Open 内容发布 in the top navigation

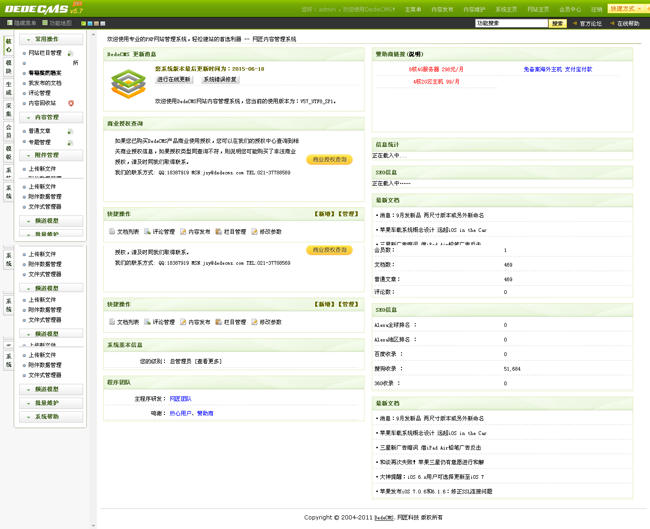[x=442, y=9]
